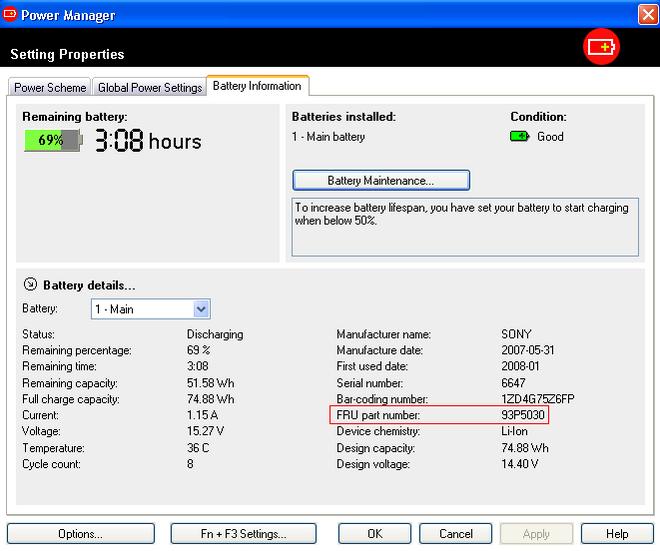Expand the Battery selection dropdown
Viewport: 660px width, 551px height.
pos(201,309)
